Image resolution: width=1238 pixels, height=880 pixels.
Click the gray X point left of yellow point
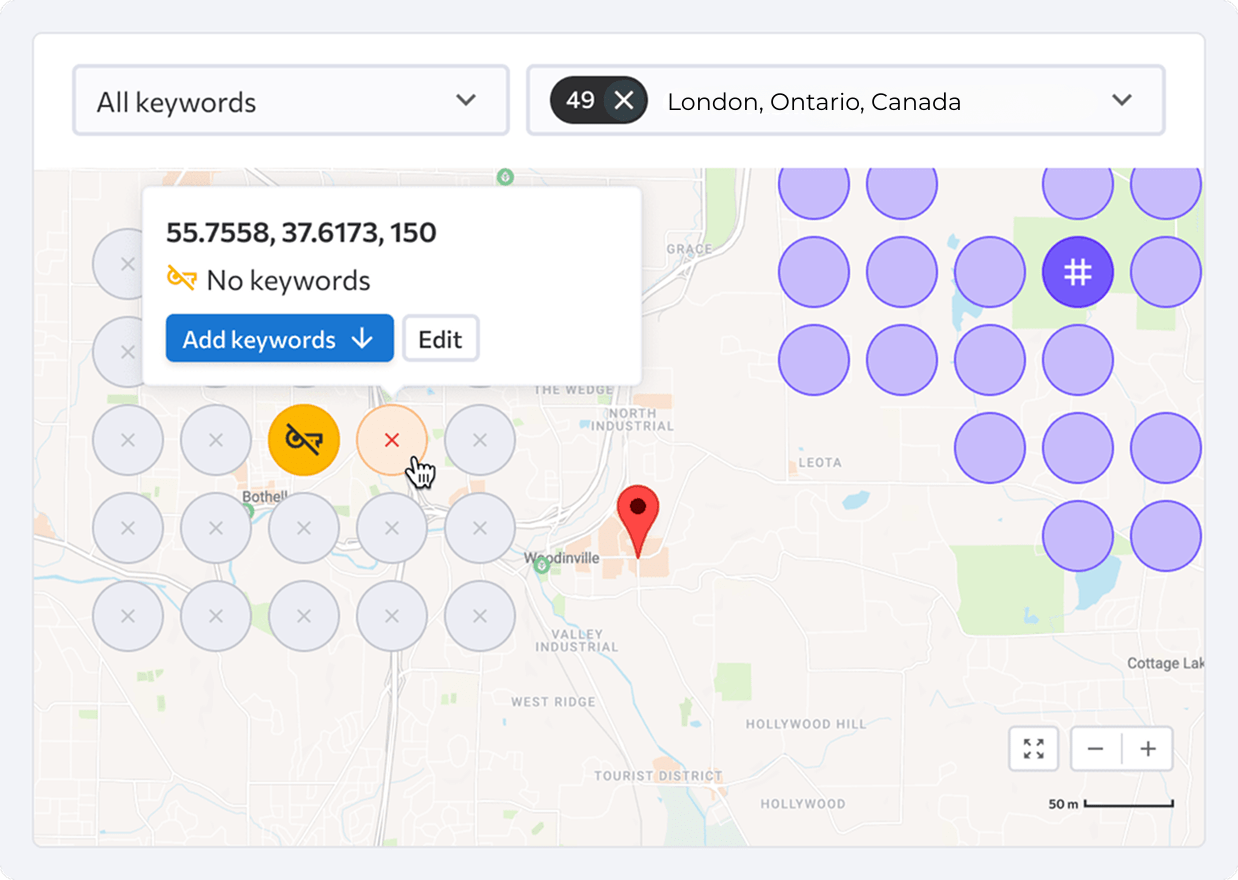(x=216, y=440)
